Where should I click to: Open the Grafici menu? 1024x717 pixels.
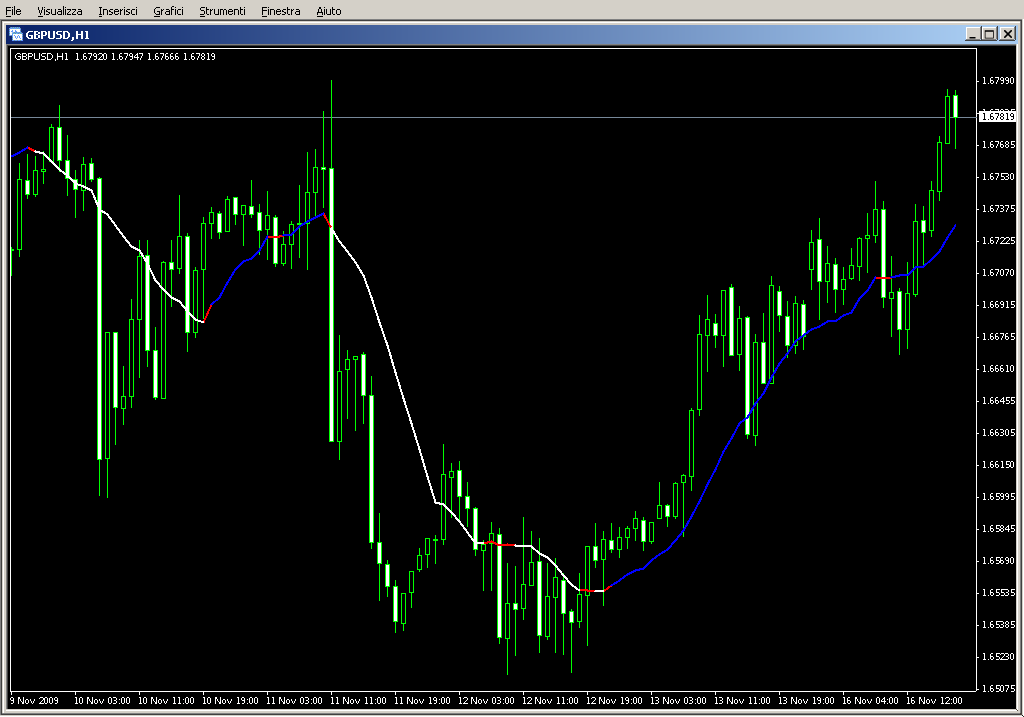pyautogui.click(x=168, y=11)
